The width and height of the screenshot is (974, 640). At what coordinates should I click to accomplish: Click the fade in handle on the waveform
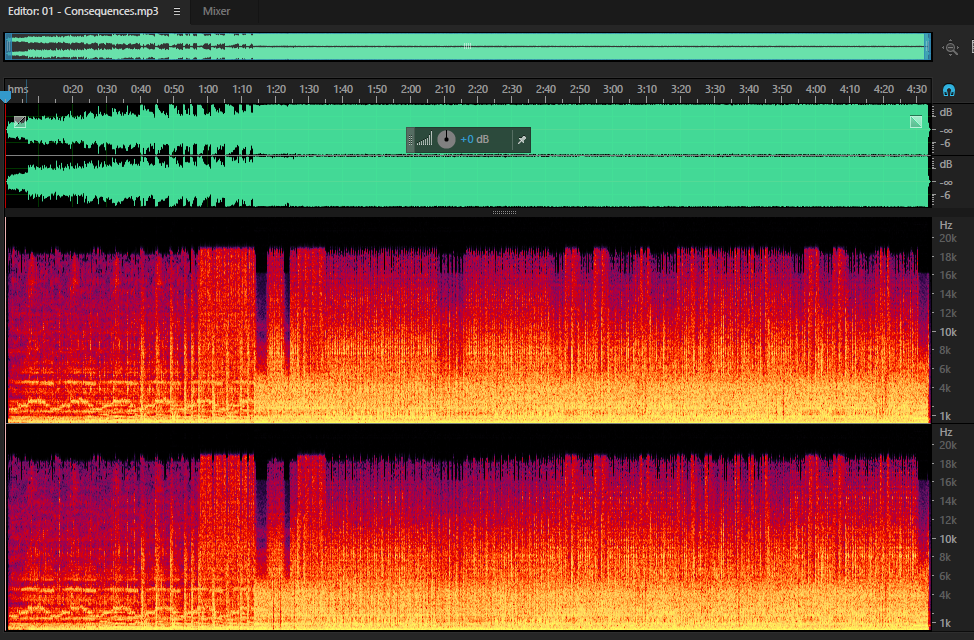[x=20, y=122]
